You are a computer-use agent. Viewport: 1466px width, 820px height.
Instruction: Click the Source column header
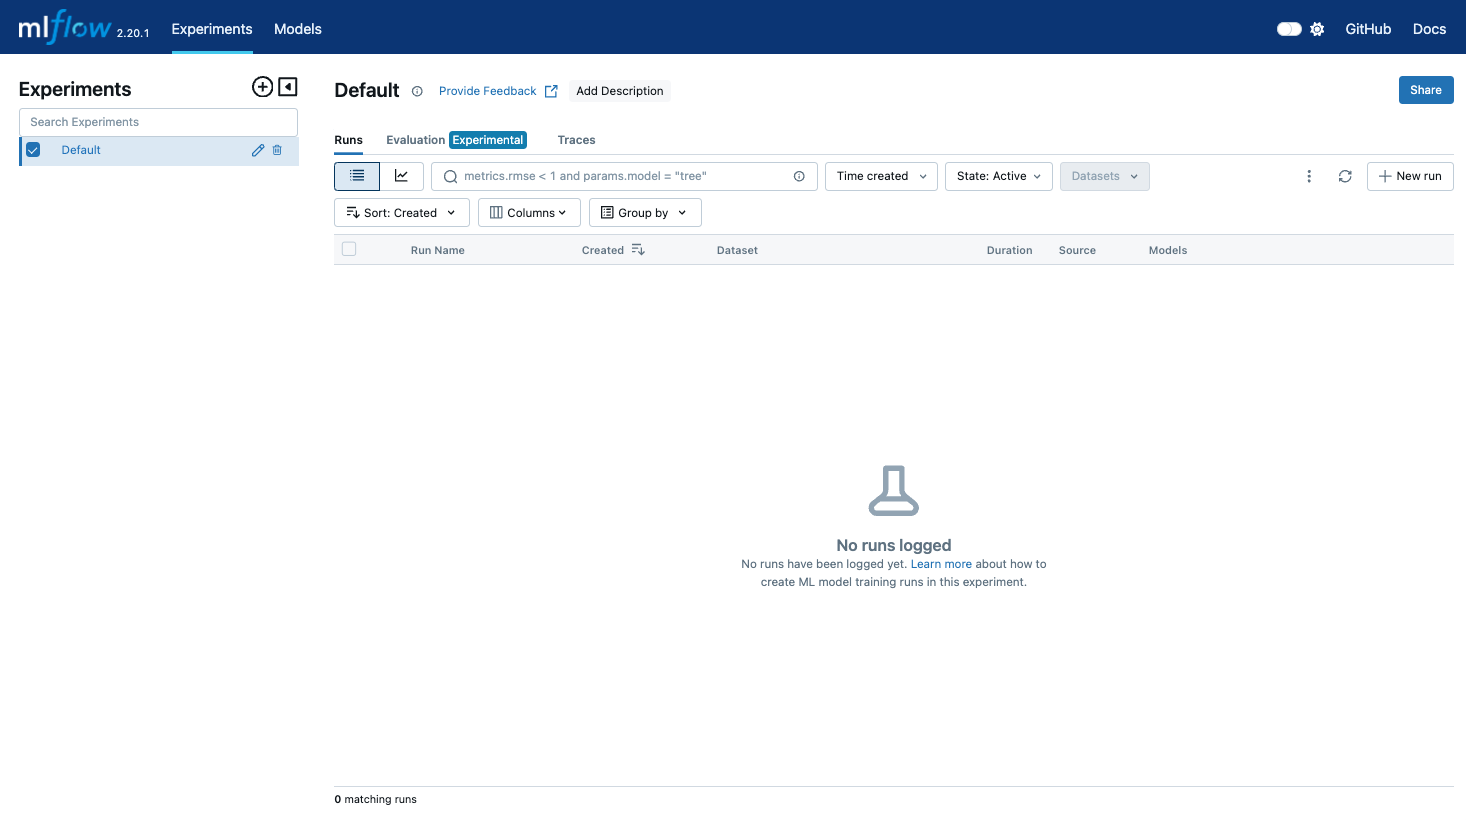[x=1077, y=250]
